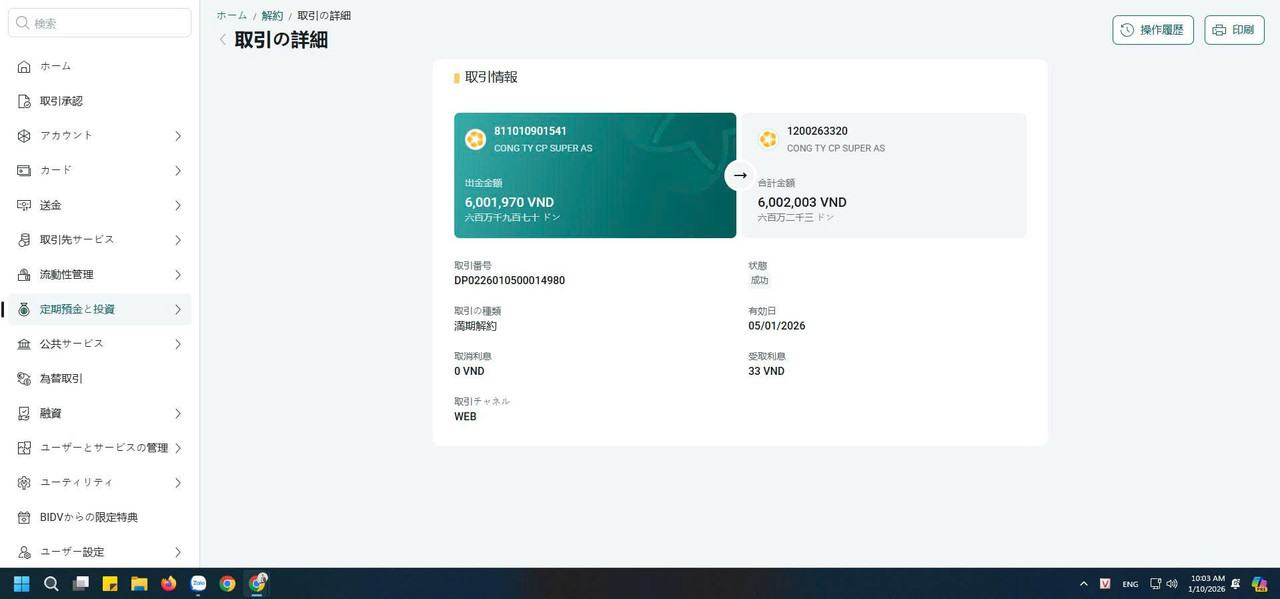Click the user gear icon beside ユーザー設定
This screenshot has width=1280, height=599.
[24, 552]
